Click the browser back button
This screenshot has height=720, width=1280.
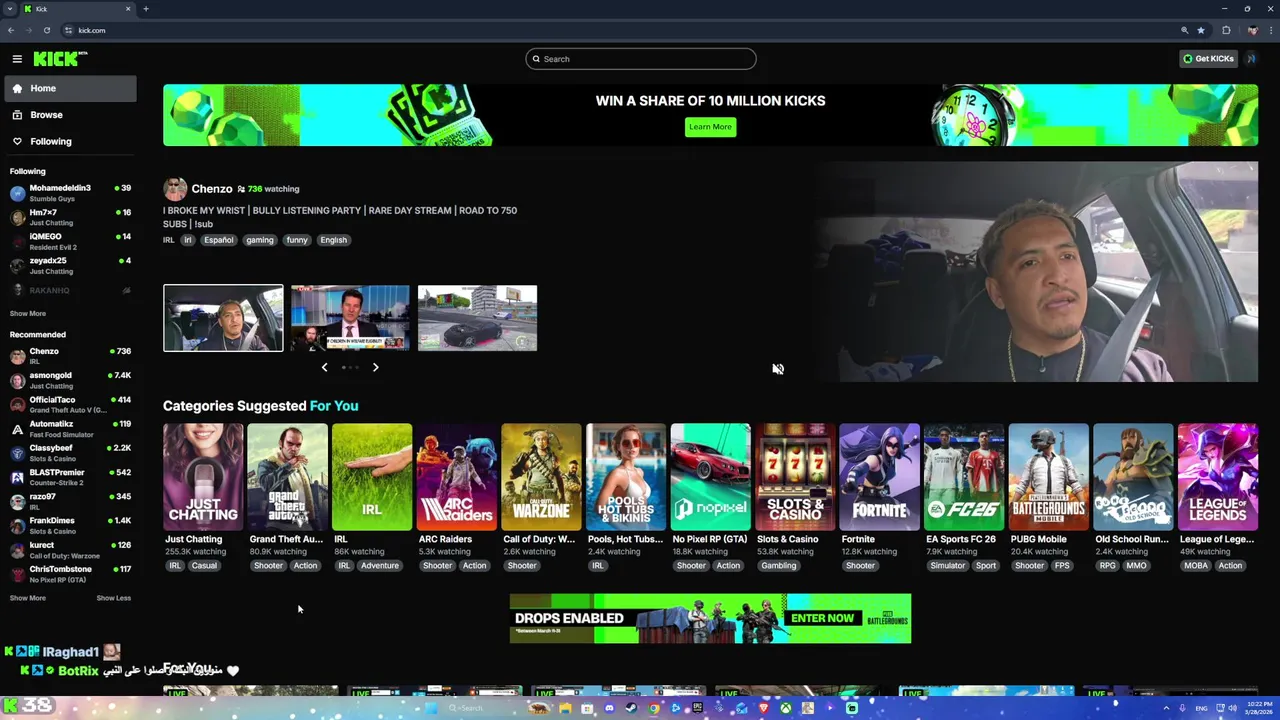point(11,30)
